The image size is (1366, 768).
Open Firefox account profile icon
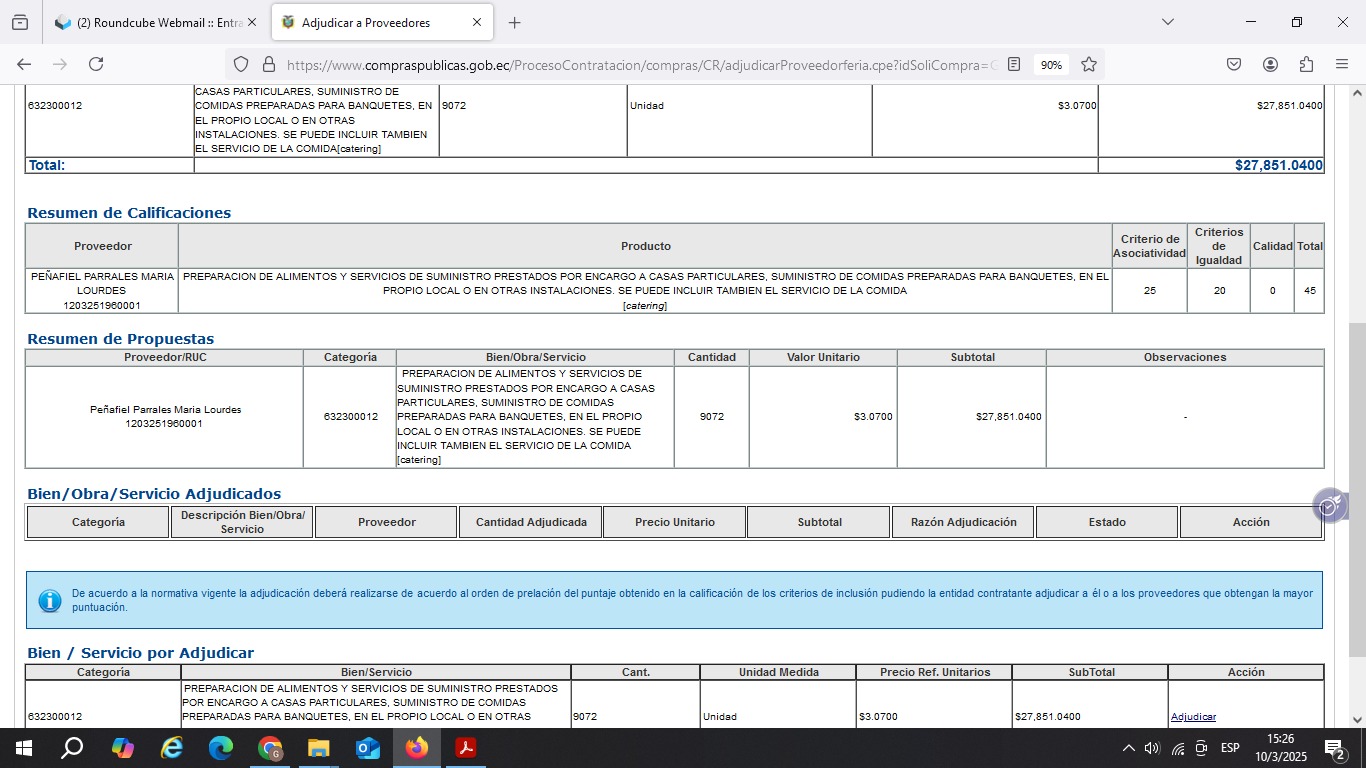click(1270, 64)
